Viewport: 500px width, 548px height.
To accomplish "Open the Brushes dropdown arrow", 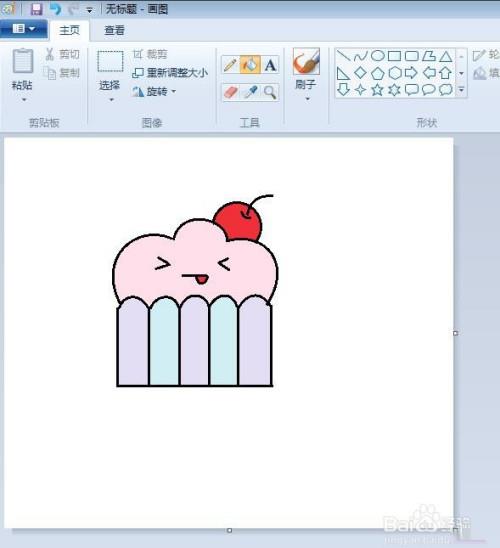I will click(307, 99).
